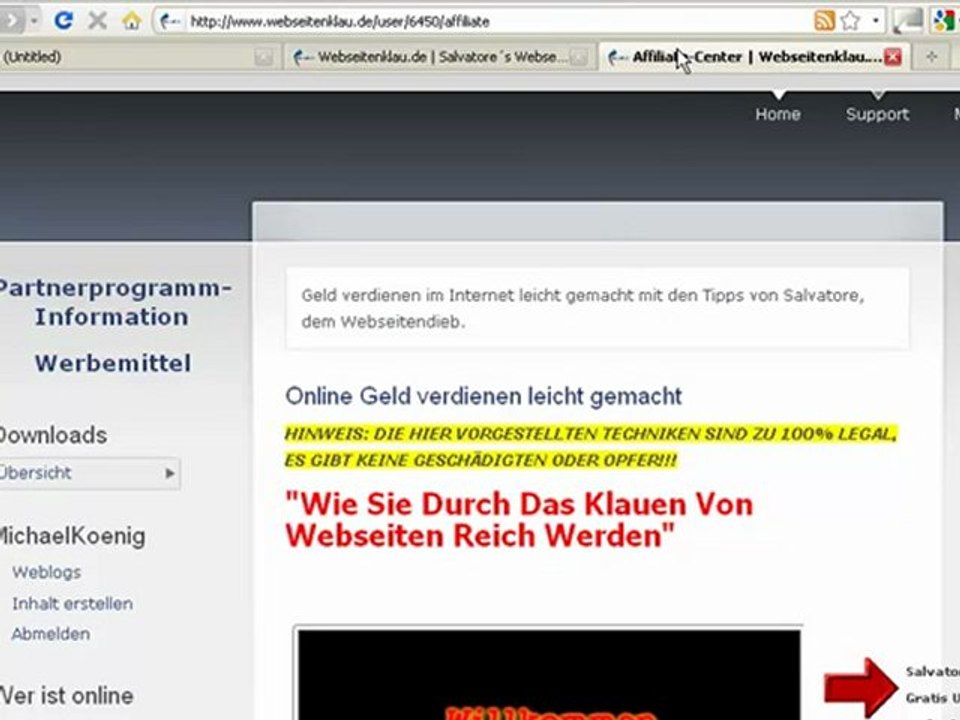Click the site identity icon in the address bar

(170, 22)
